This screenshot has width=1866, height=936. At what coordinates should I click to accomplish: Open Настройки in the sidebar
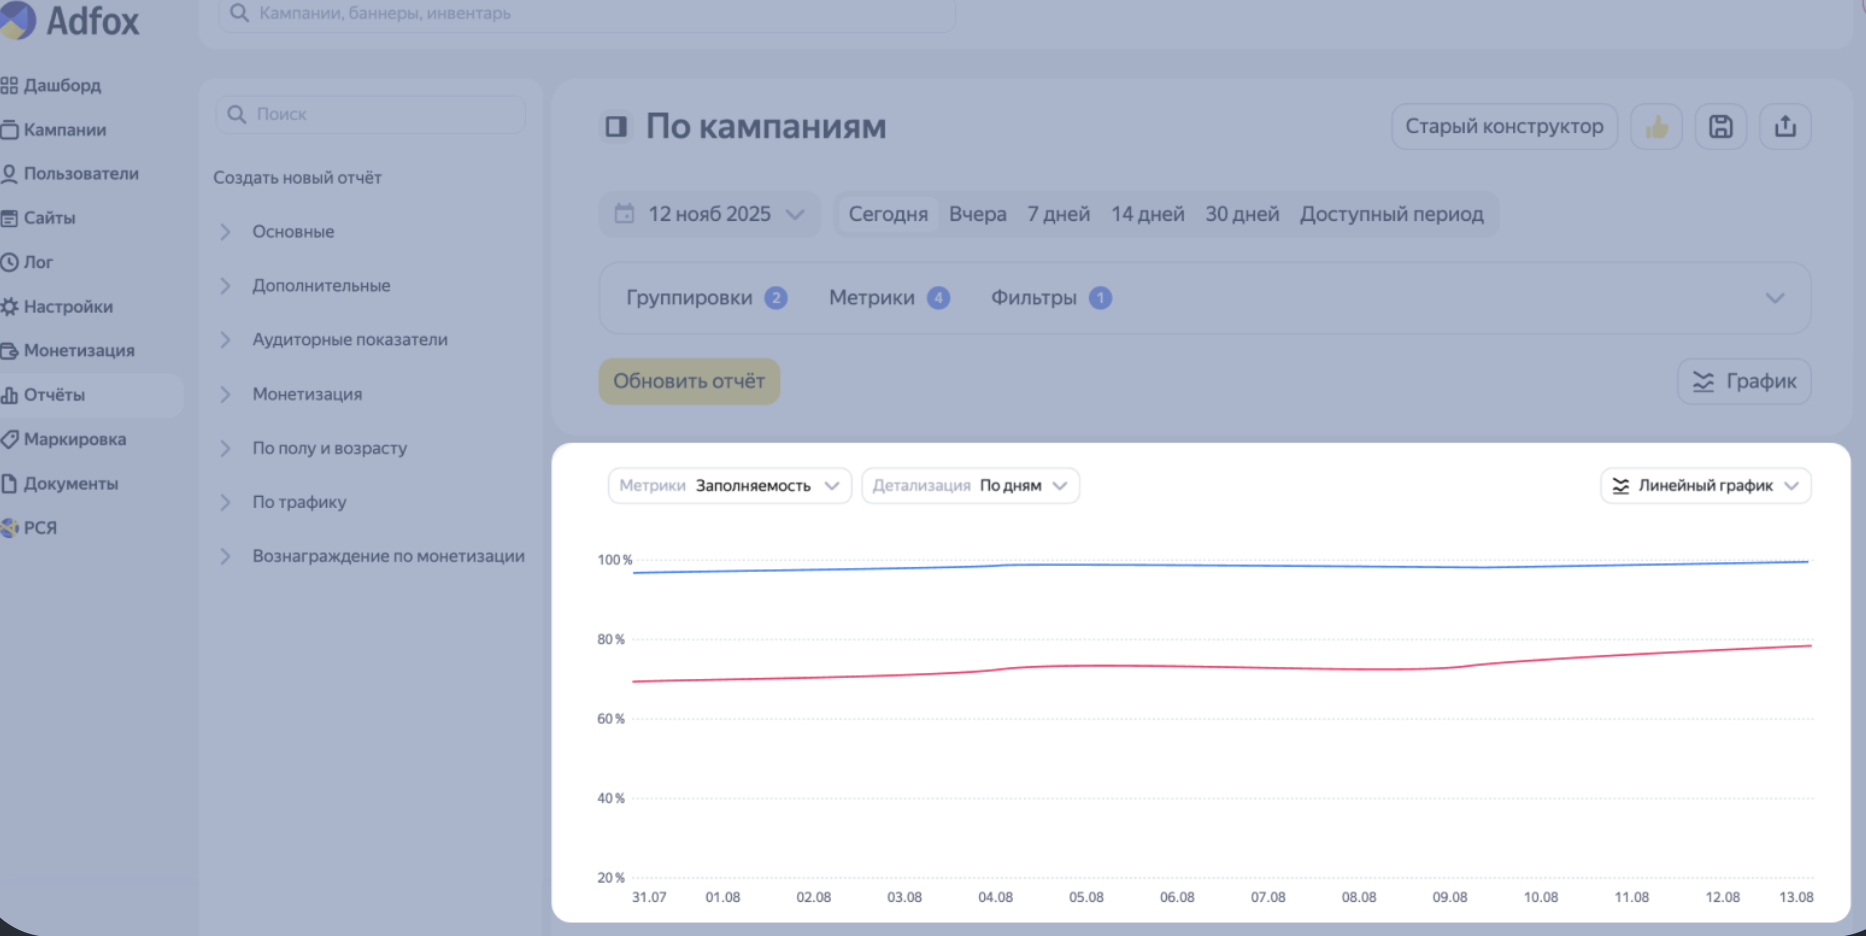67,307
